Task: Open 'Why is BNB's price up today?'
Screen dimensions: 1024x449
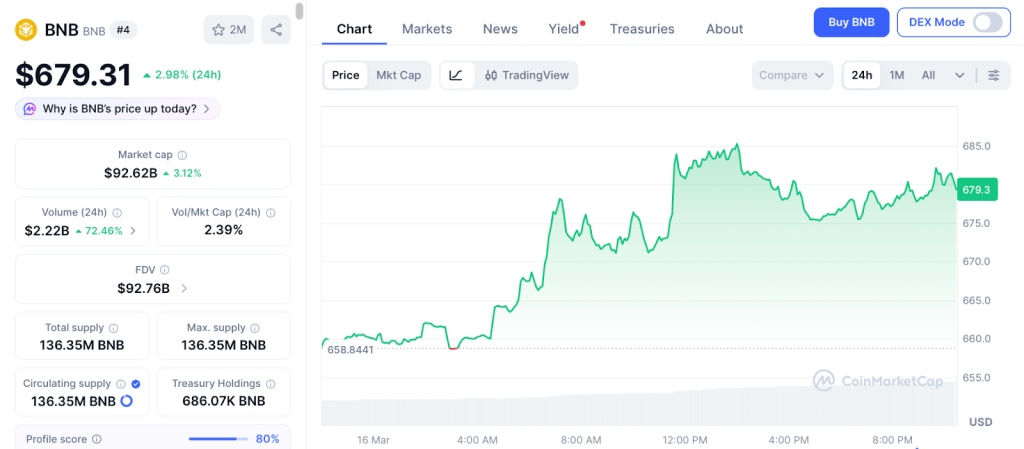Action: (118, 109)
